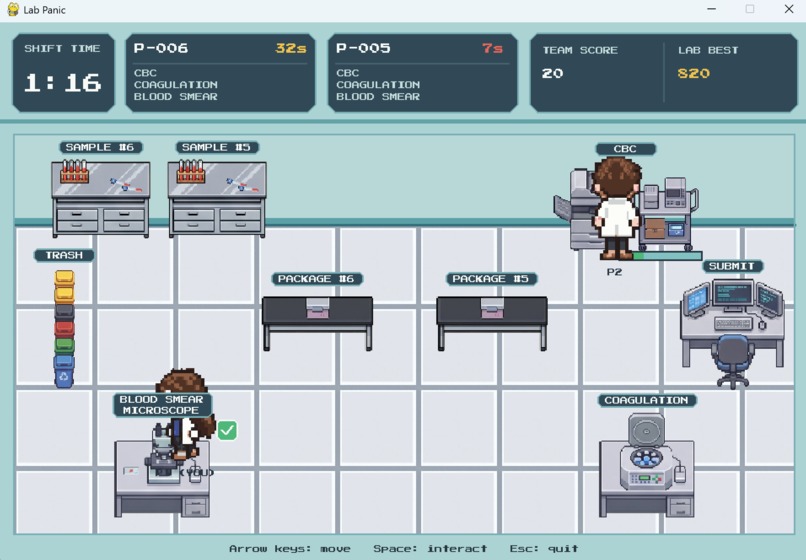
Task: Click the SUBMIT station label
Action: point(732,266)
